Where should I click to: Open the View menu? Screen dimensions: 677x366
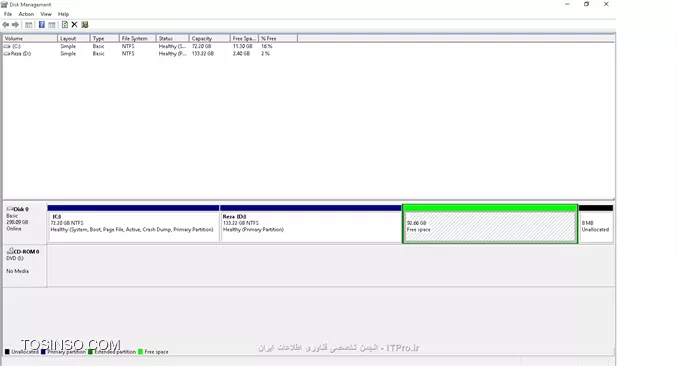pyautogui.click(x=46, y=14)
